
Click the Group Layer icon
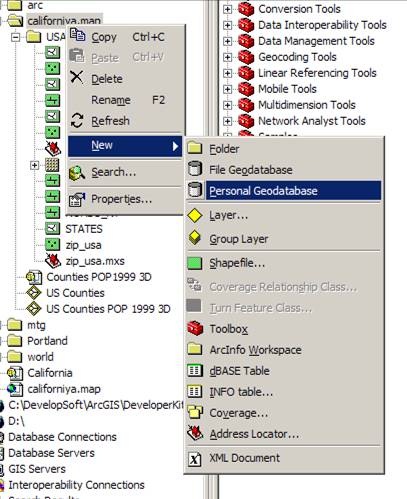(195, 238)
